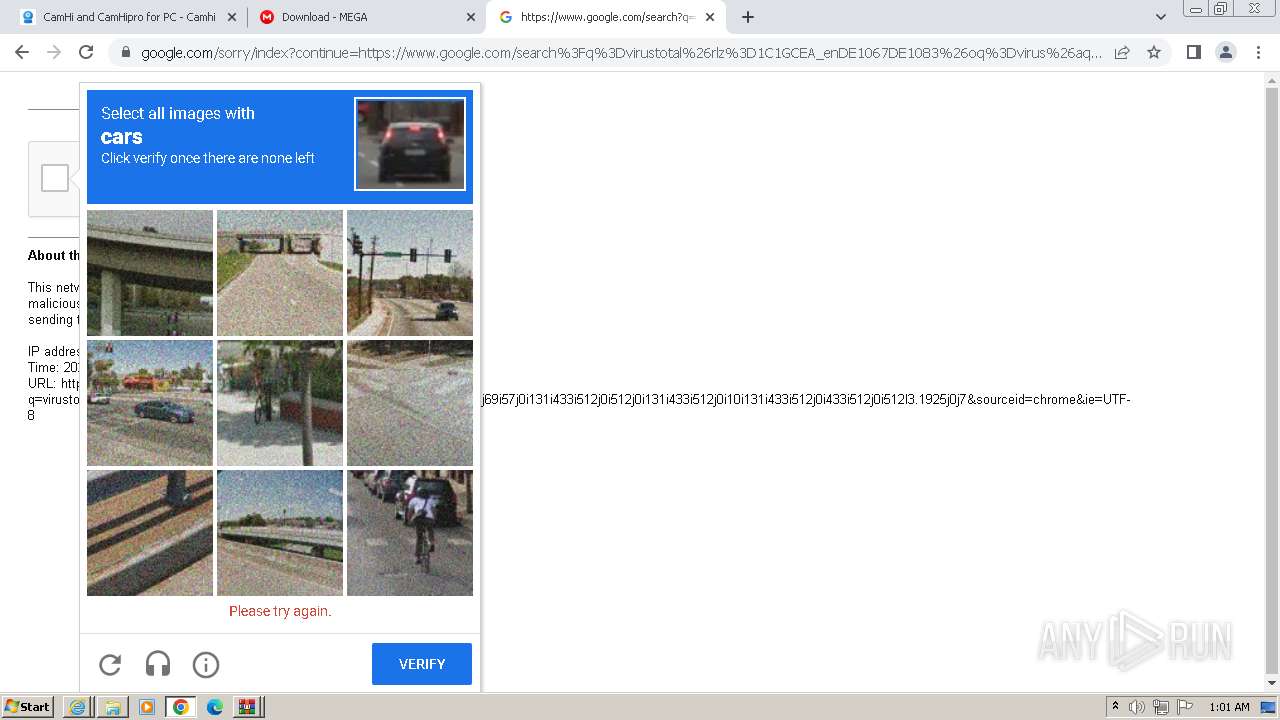Tick the I'm not a robot checkbox
The height and width of the screenshot is (720, 1280).
pos(55,178)
